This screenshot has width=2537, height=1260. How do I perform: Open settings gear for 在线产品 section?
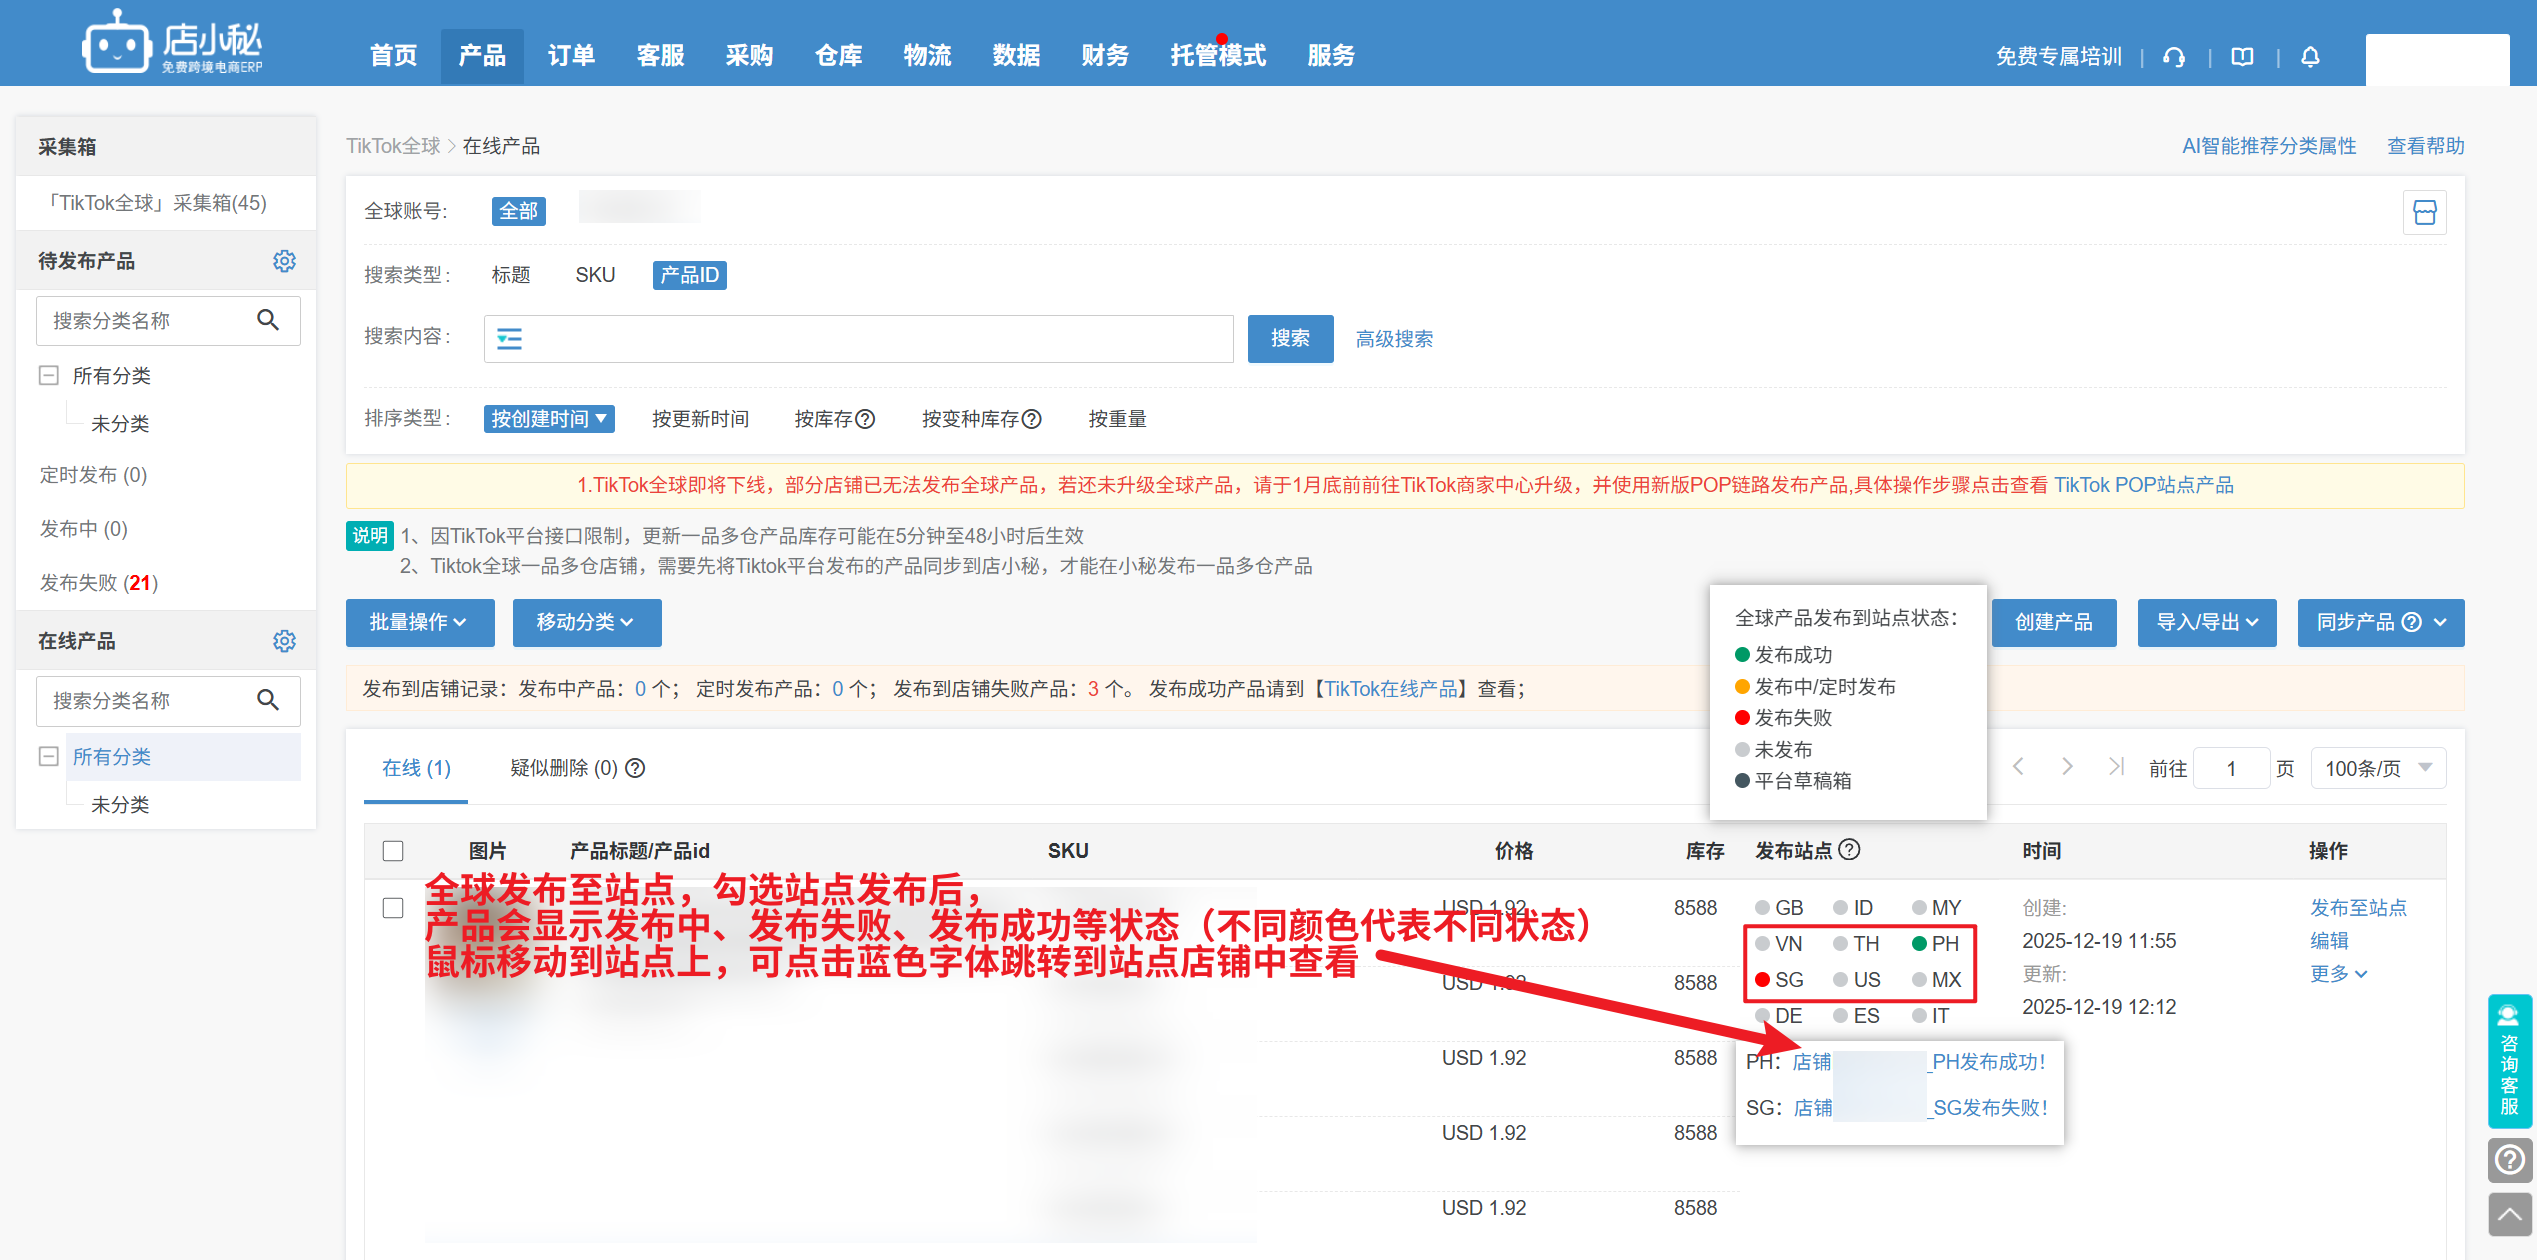point(284,641)
